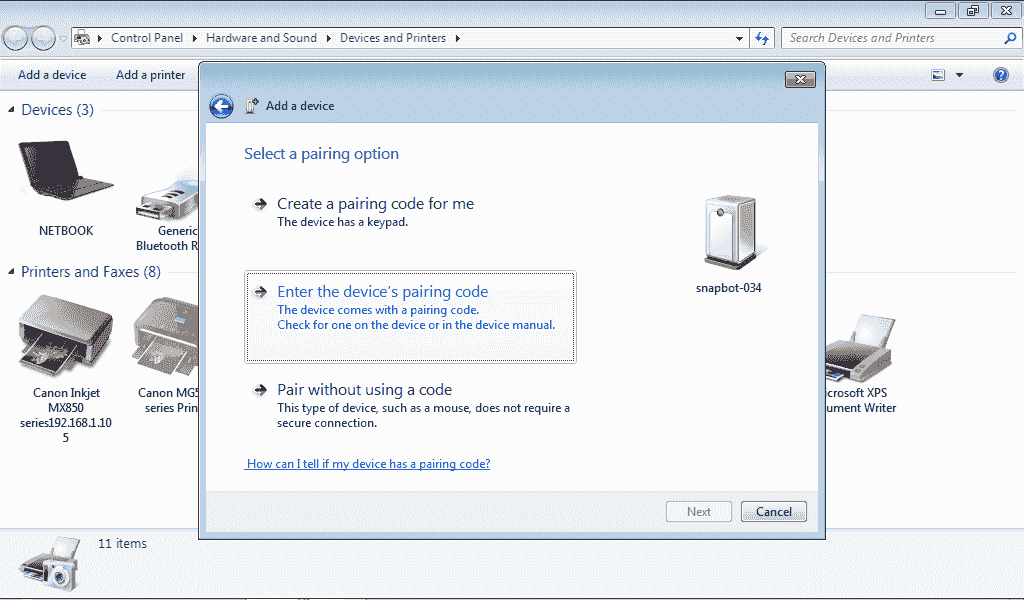Click the printer-camera icon in details pane
This screenshot has height=600, width=1024.
[x=50, y=563]
